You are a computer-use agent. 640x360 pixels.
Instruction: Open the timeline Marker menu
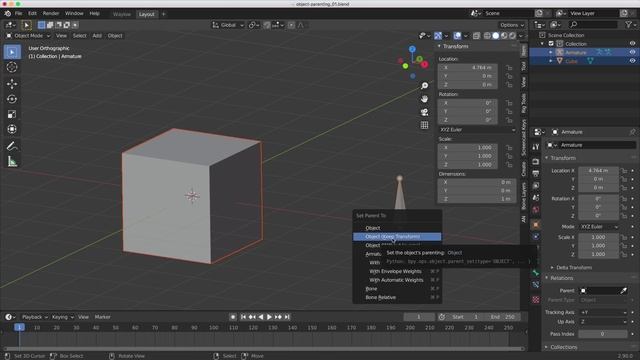click(x=102, y=317)
